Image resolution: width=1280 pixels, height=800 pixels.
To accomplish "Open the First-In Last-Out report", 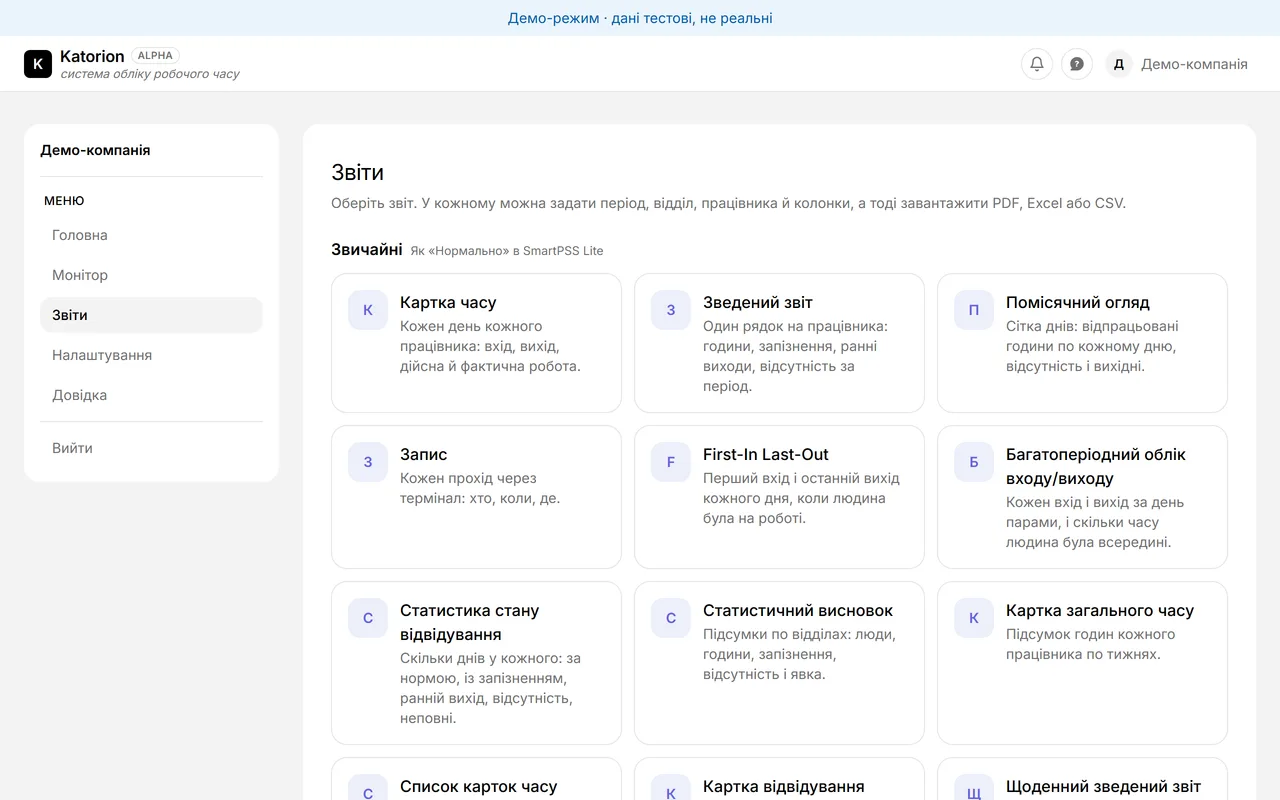I will pyautogui.click(x=779, y=497).
